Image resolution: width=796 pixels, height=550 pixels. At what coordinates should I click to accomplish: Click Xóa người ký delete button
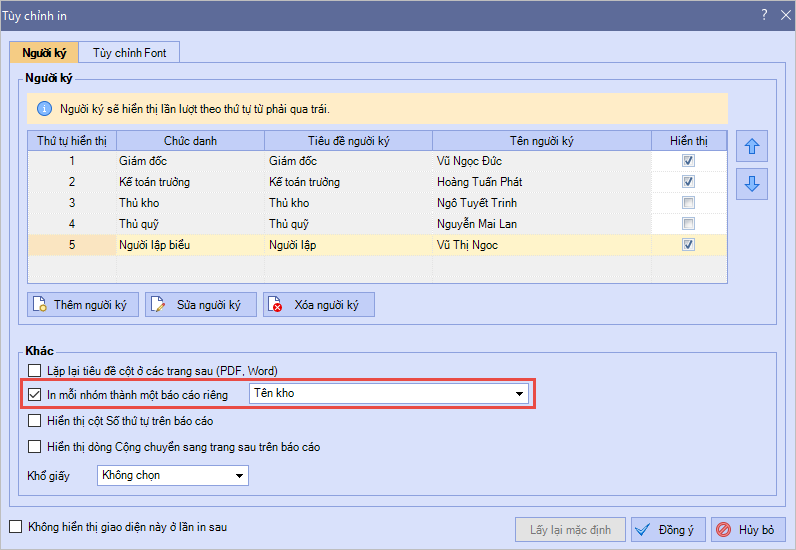(x=318, y=305)
